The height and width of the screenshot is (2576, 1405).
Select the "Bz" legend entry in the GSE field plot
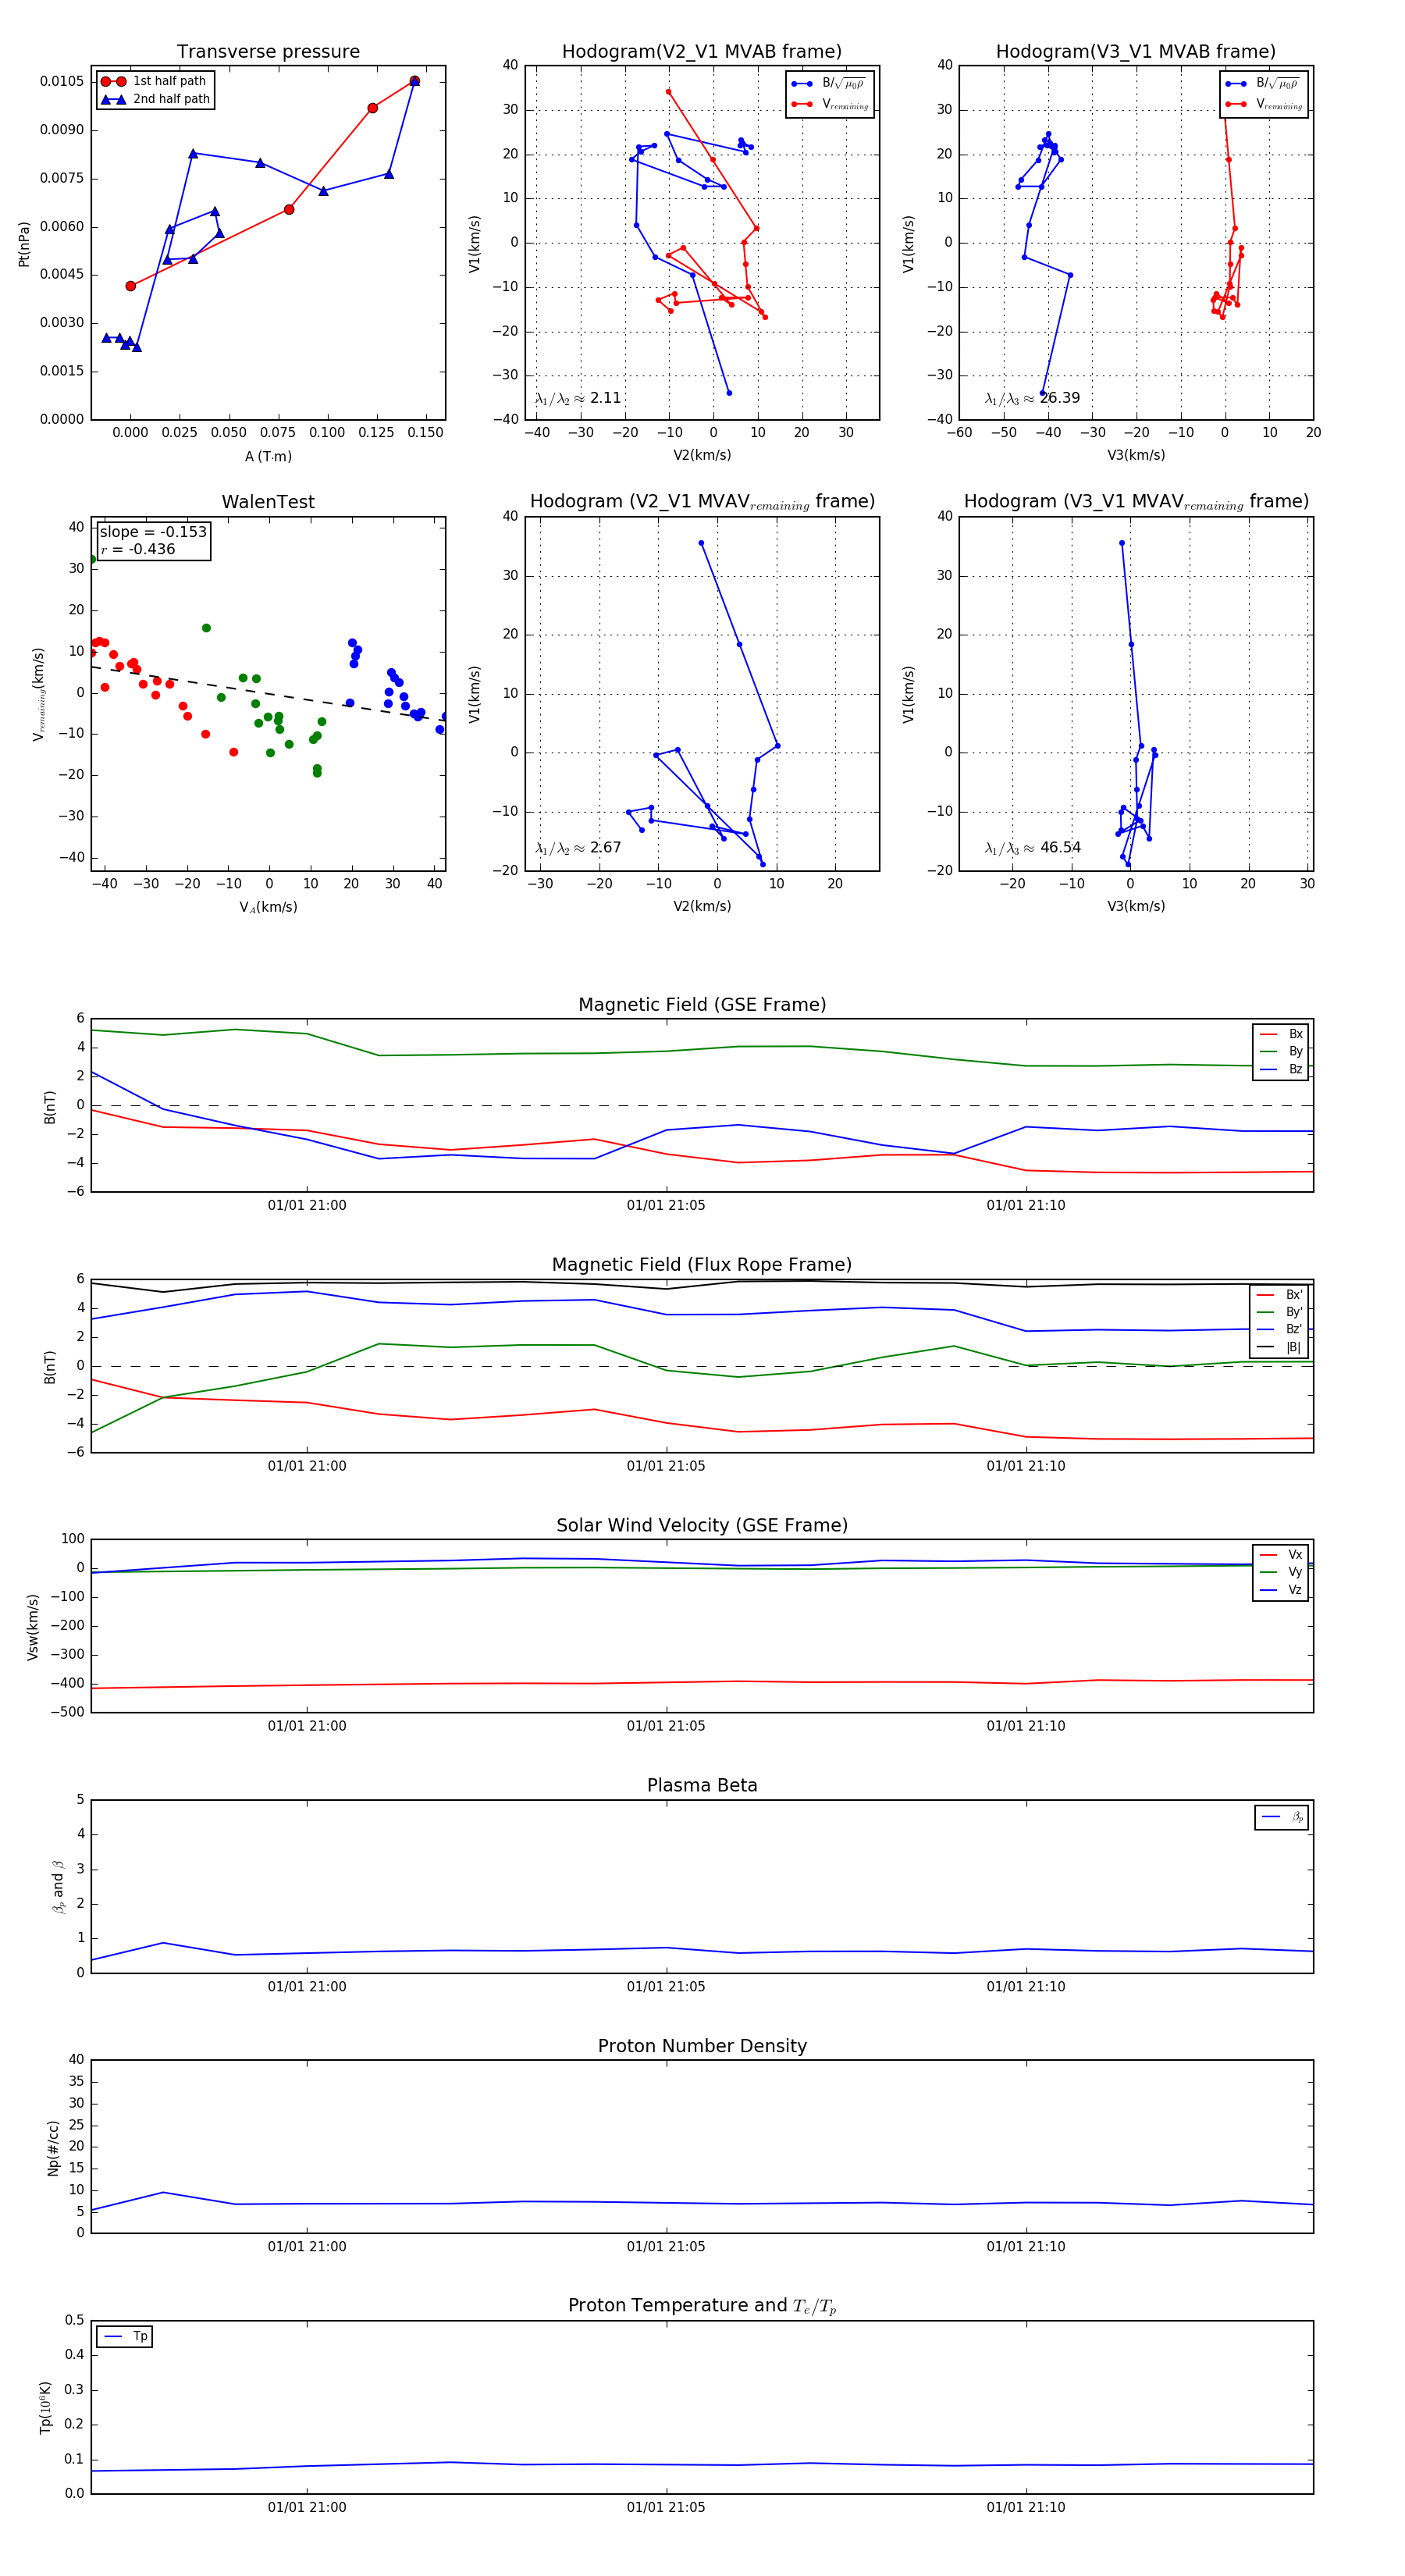coord(1281,1069)
